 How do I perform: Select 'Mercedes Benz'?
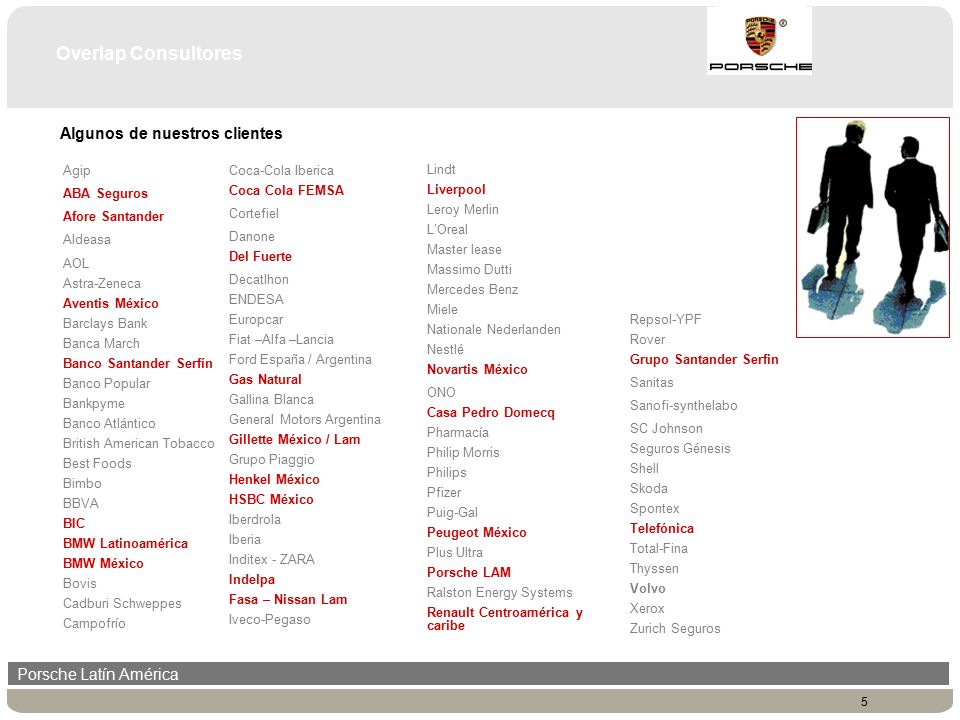coord(473,290)
